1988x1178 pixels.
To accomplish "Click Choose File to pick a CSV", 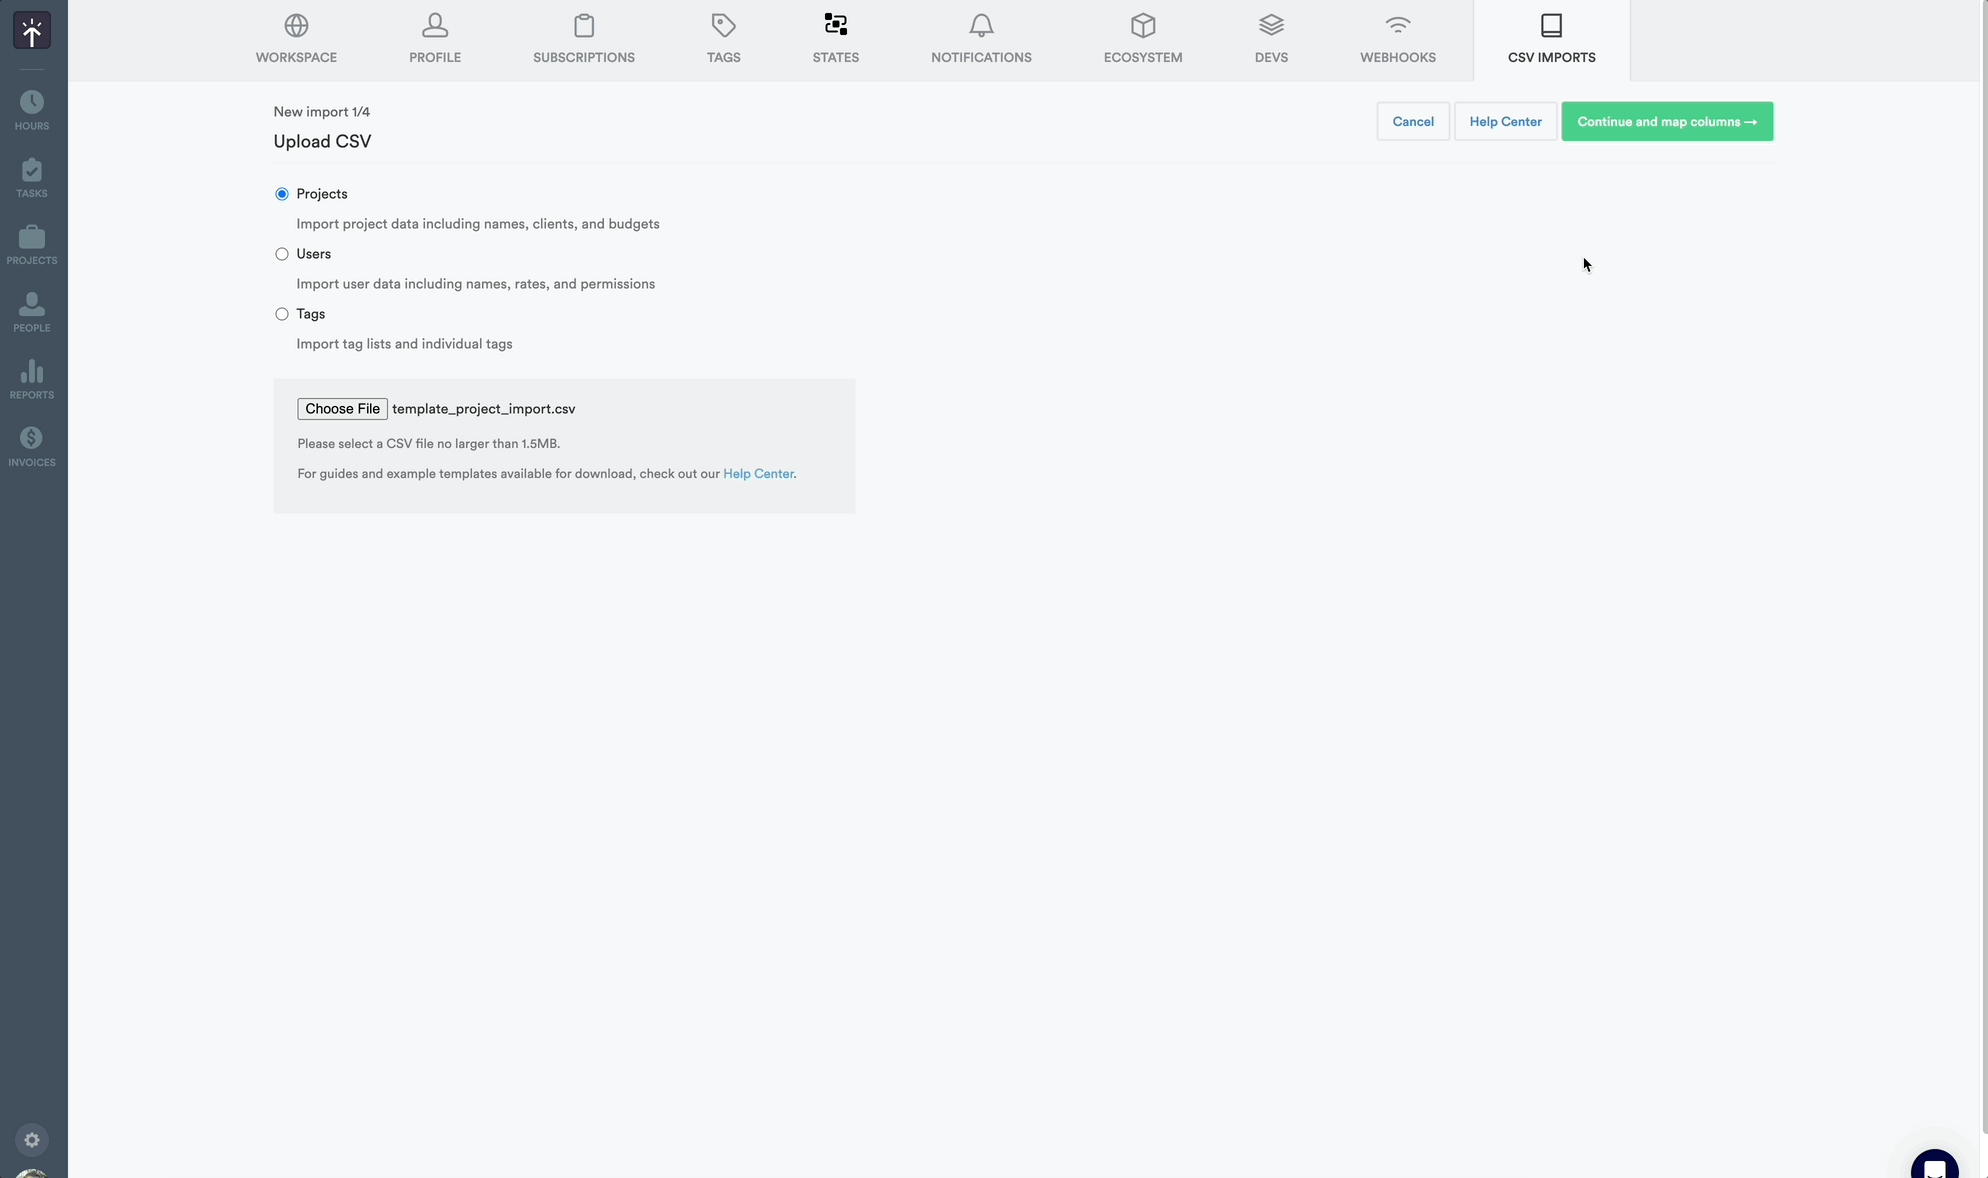I will [x=342, y=409].
